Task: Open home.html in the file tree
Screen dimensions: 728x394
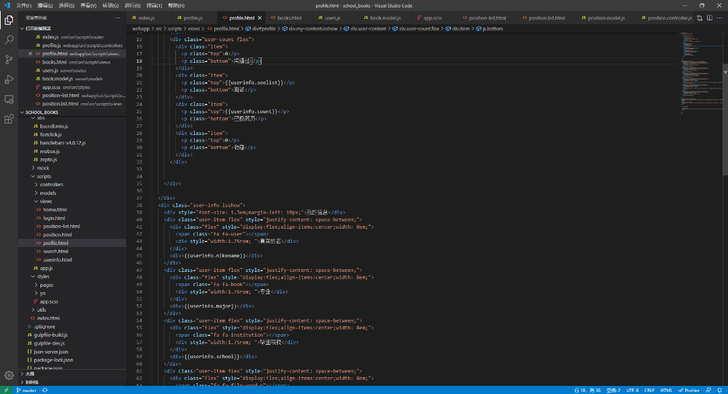Action: click(55, 210)
